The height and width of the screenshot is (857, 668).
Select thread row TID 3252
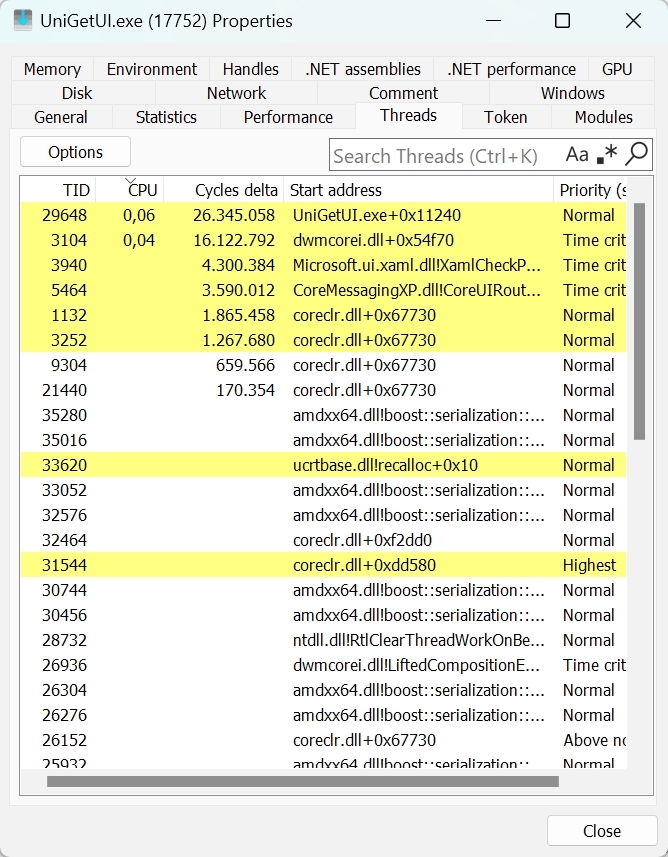pos(324,340)
